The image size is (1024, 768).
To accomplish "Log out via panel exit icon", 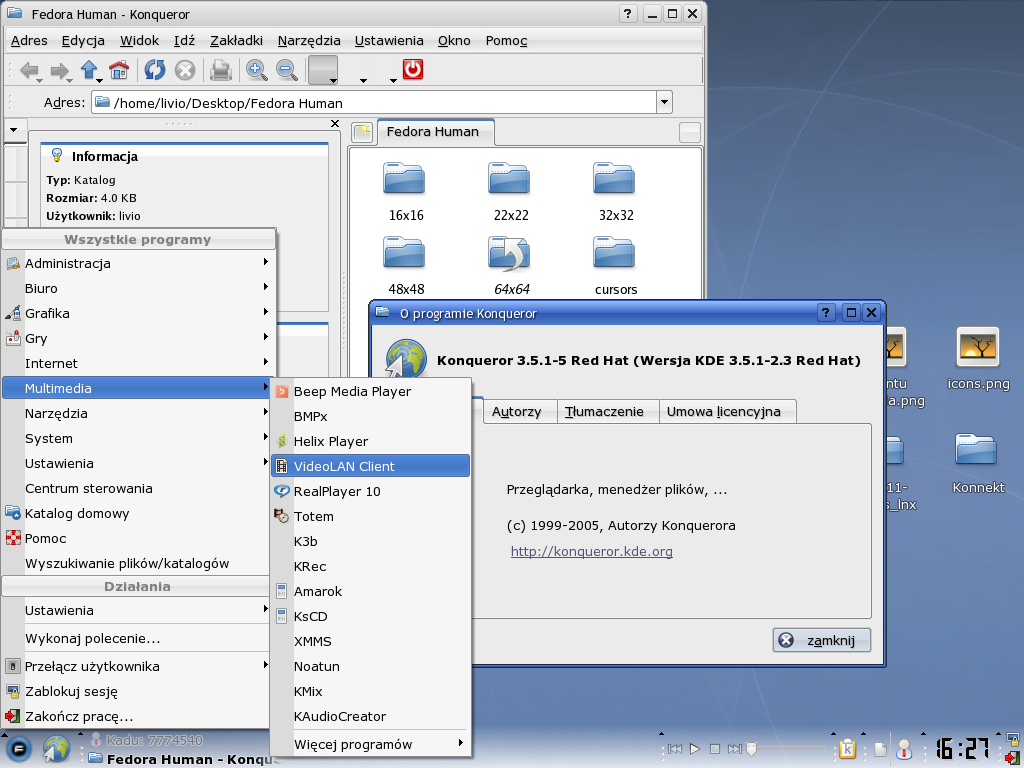I will coord(1012,758).
